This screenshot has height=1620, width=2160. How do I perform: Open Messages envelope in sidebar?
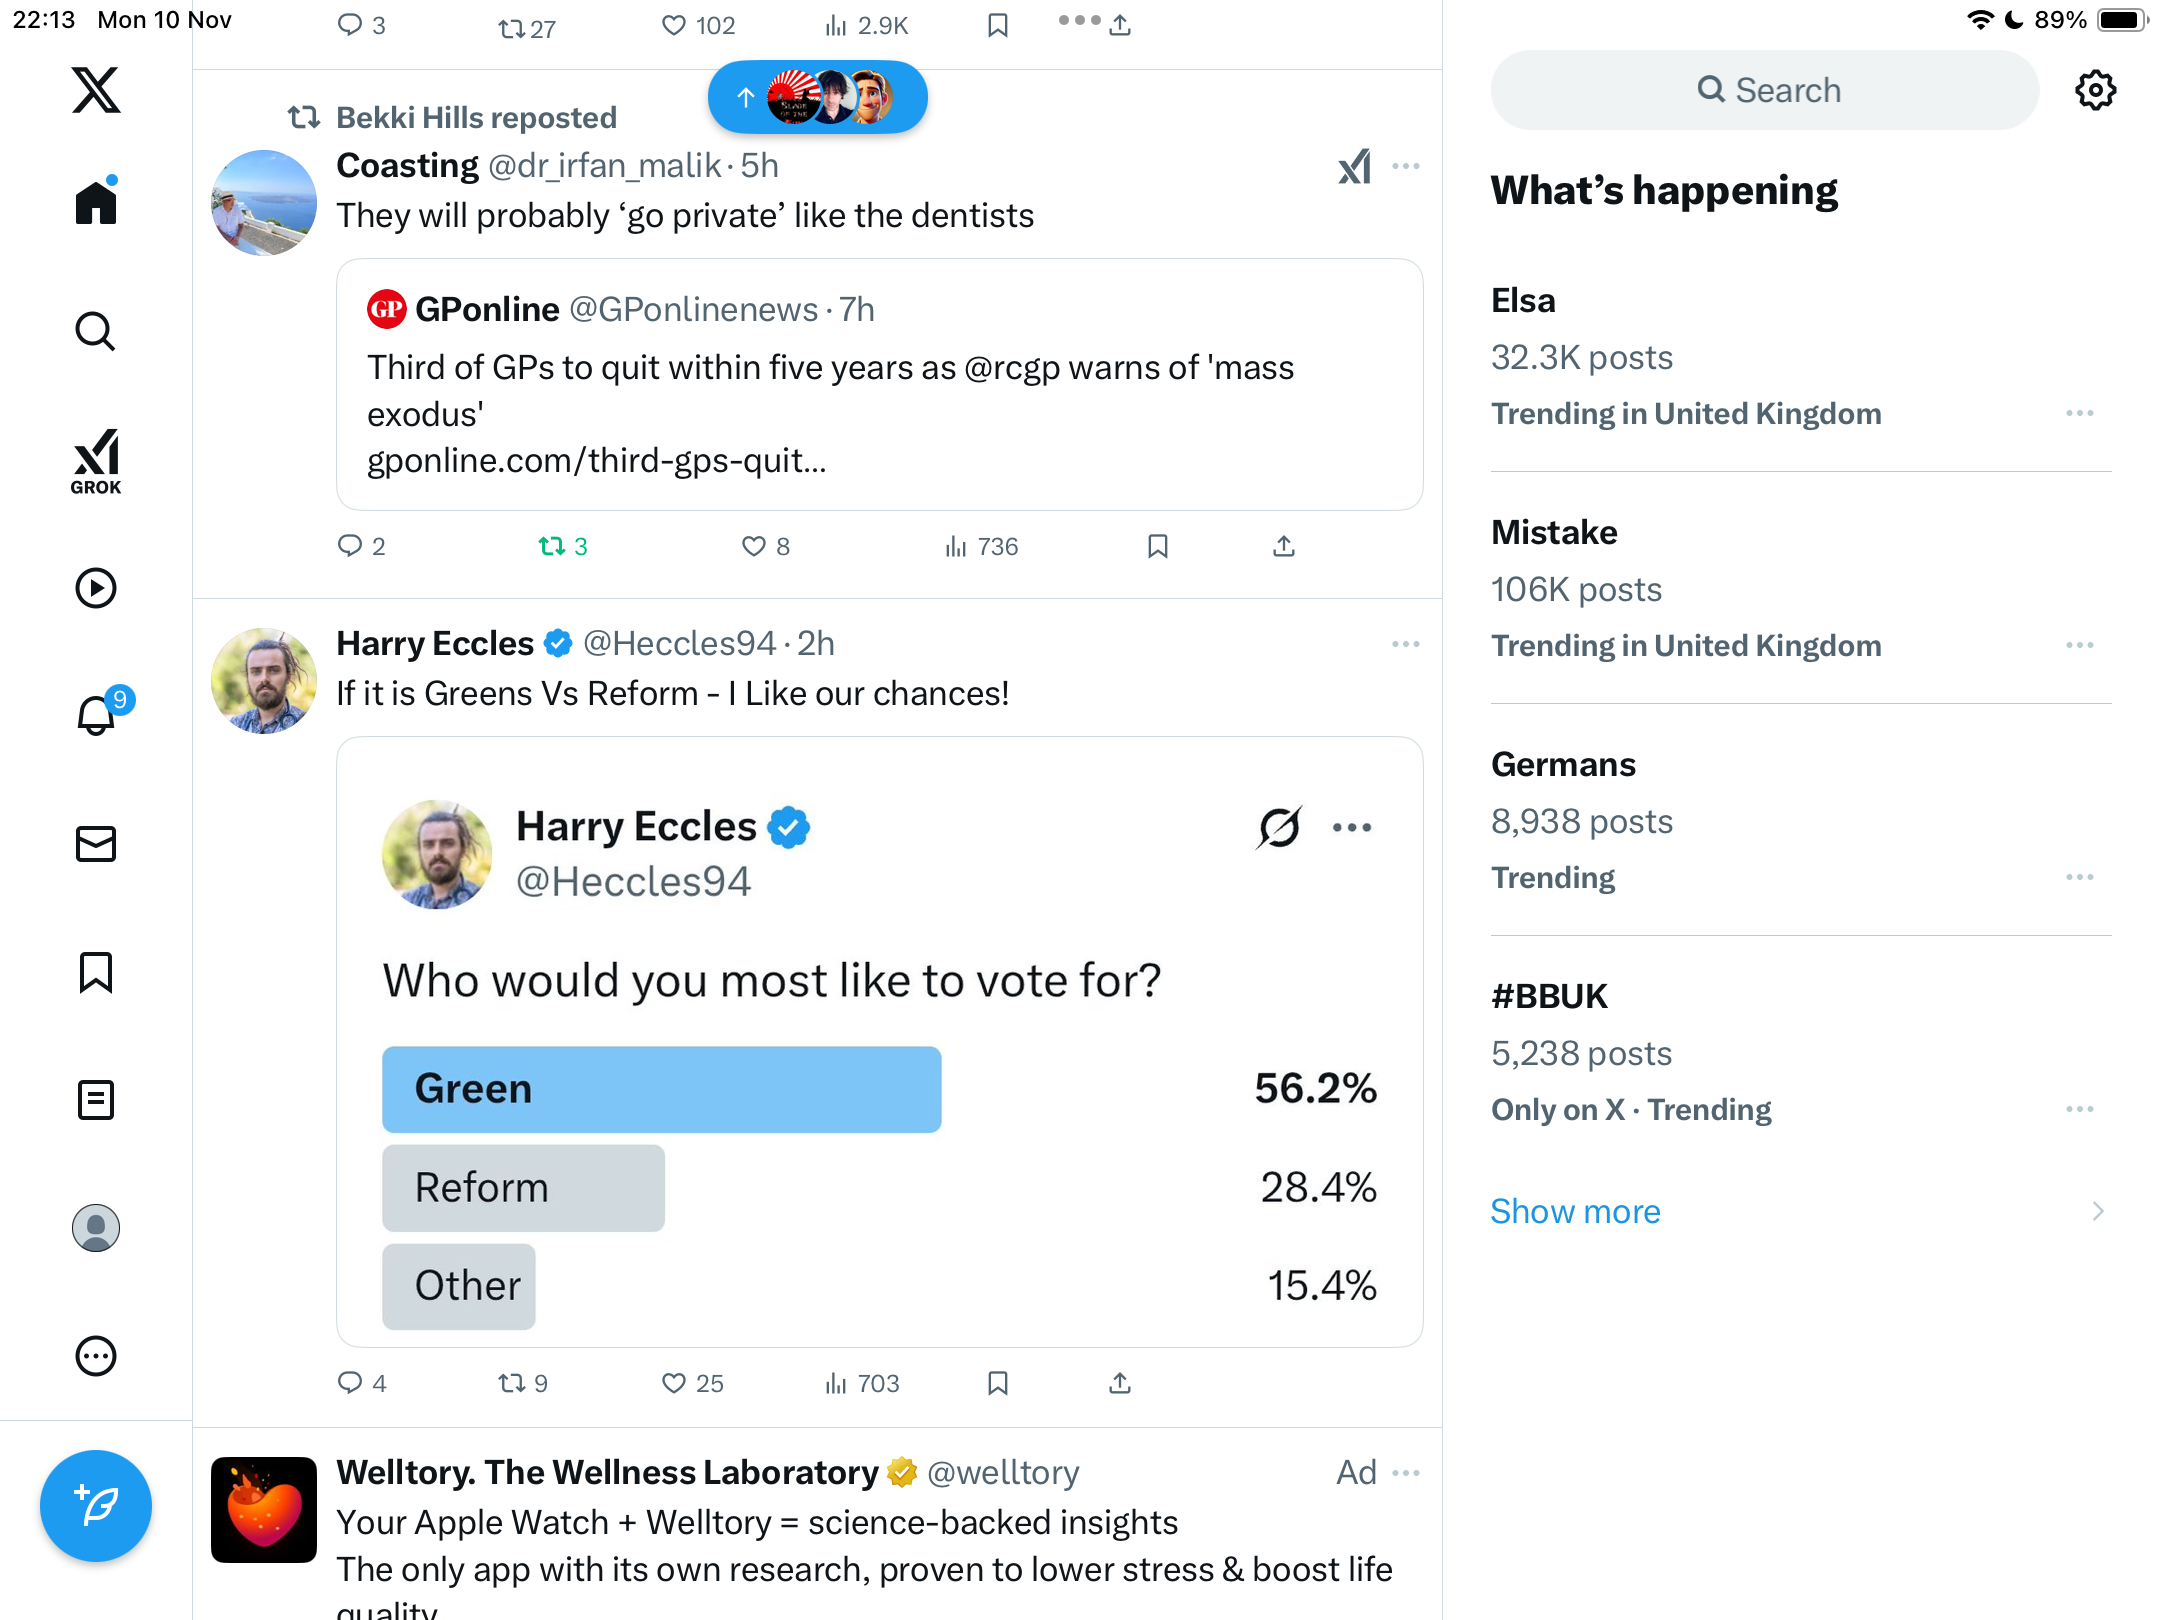[x=96, y=844]
